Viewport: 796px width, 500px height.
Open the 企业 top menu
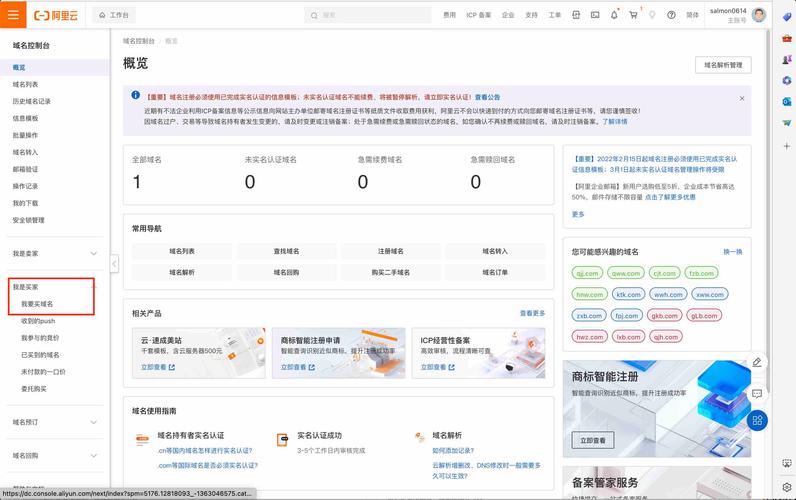508,15
